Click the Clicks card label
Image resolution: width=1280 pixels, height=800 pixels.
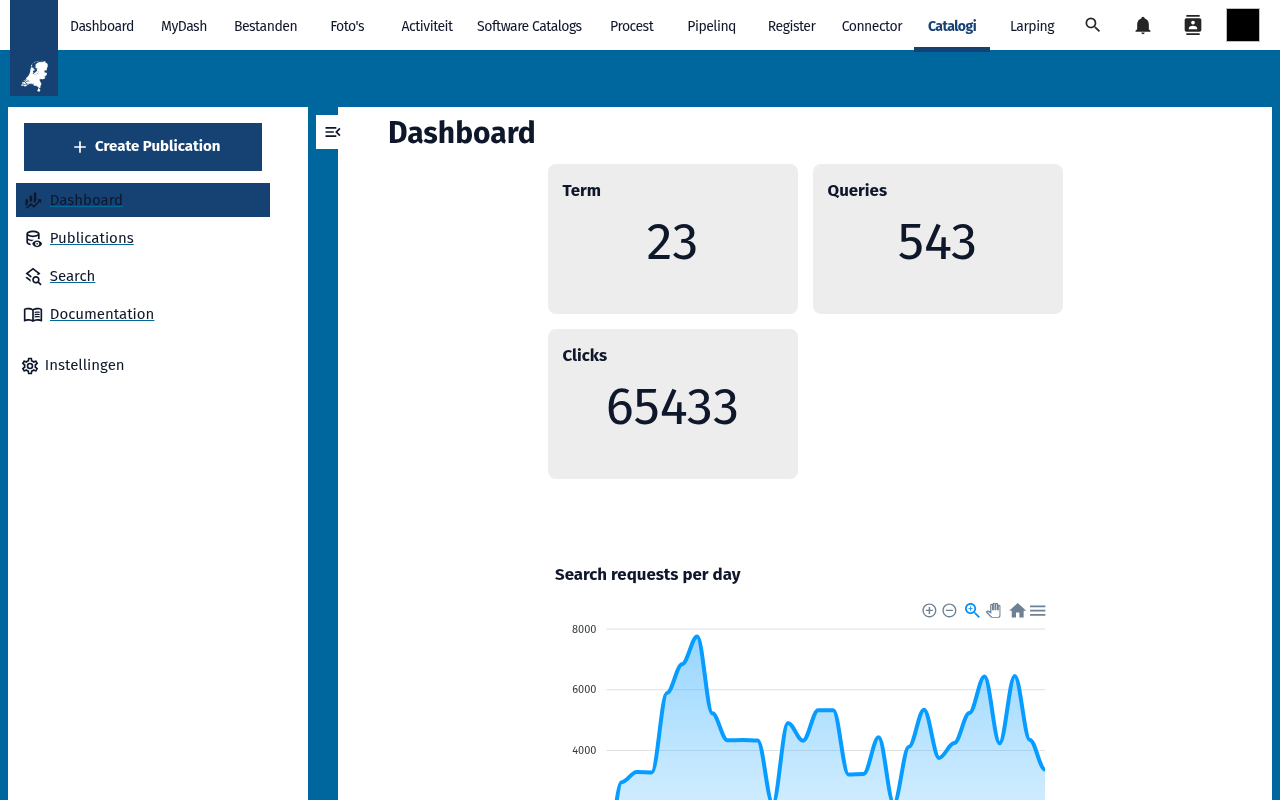pos(585,355)
